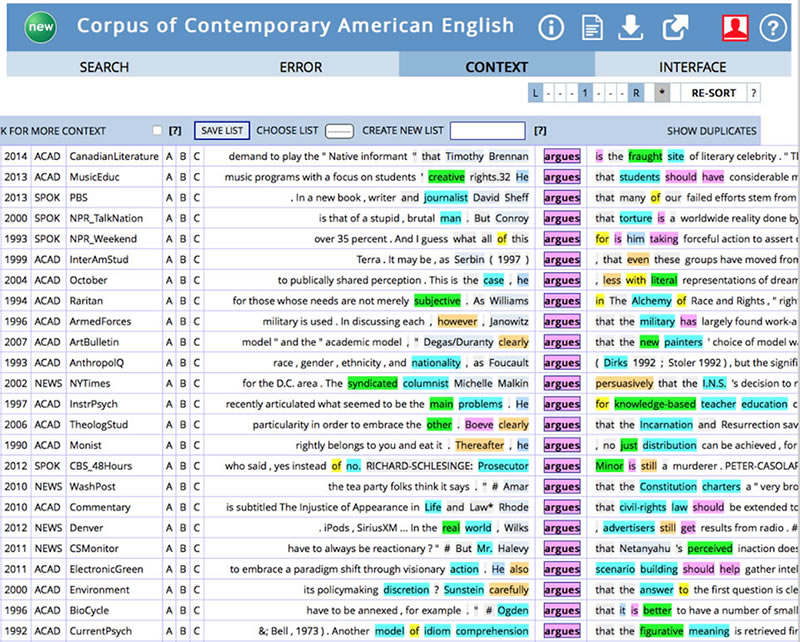
Task: Click the highlighted word 'Constitution' in WashPost row
Action: pos(668,486)
